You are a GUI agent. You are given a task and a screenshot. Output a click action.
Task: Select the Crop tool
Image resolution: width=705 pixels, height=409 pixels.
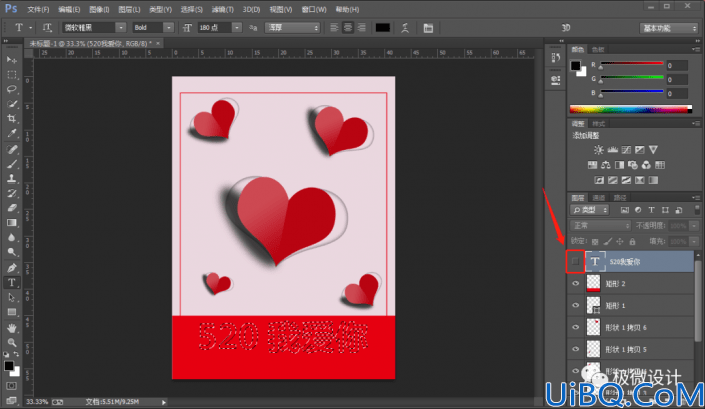12,118
